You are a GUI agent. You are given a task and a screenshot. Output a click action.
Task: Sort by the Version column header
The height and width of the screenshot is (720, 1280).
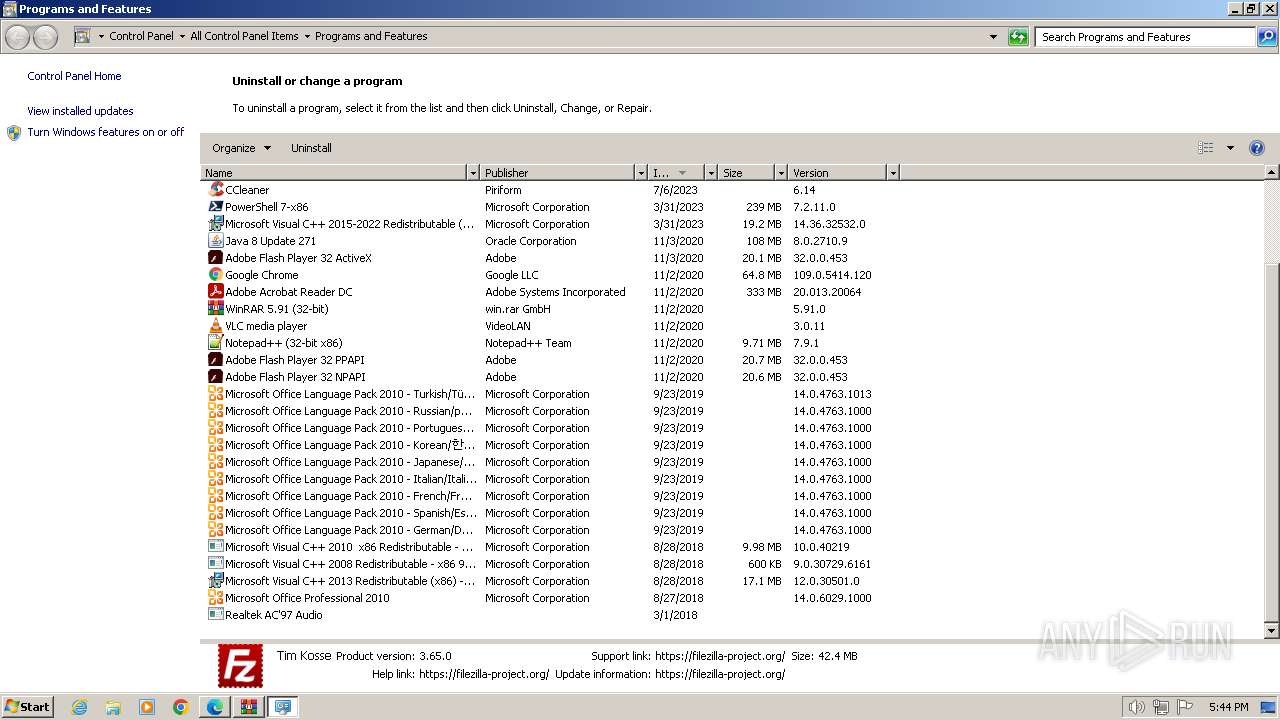pyautogui.click(x=838, y=173)
